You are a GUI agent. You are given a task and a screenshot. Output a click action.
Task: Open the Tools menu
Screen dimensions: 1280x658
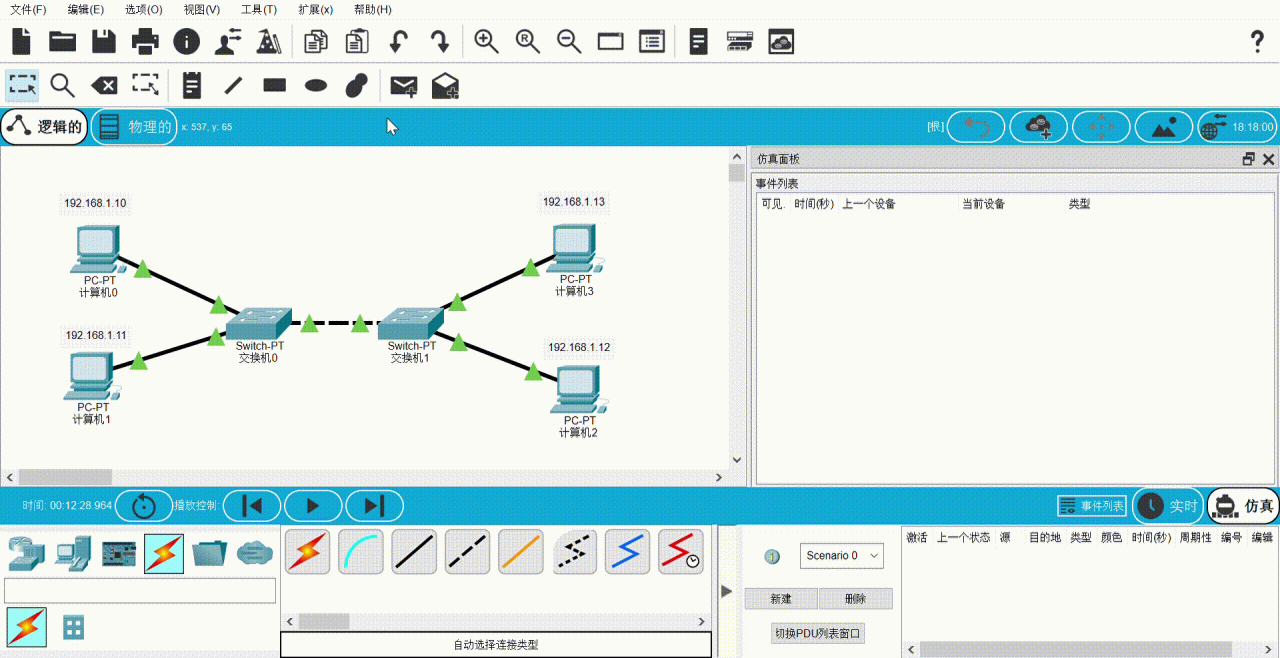pos(259,9)
